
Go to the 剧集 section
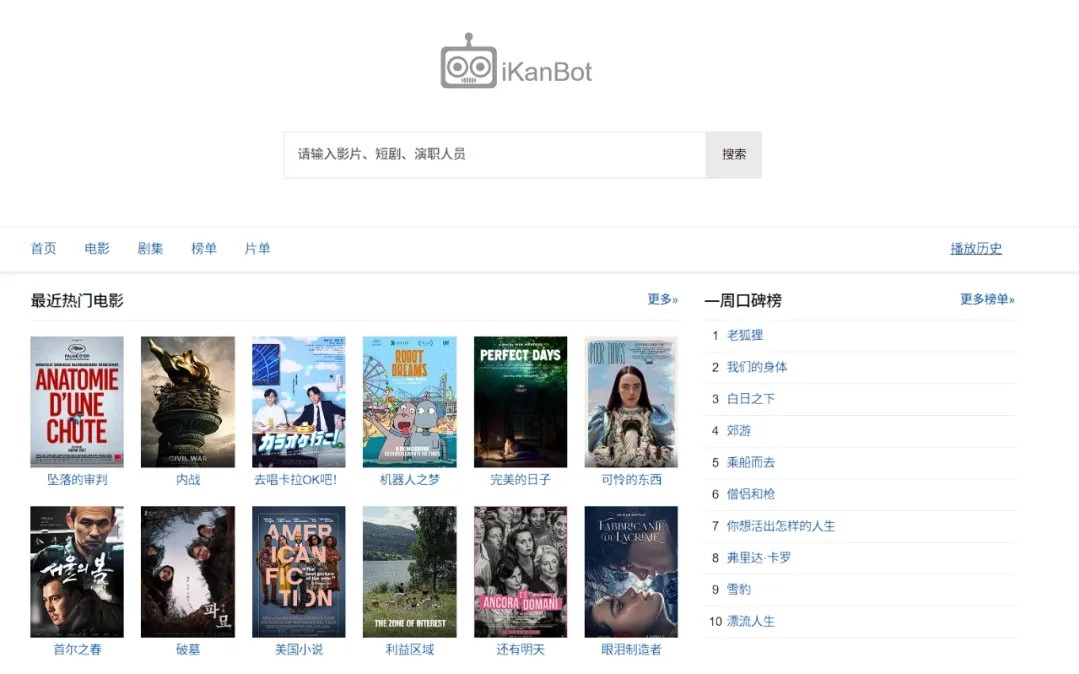pos(150,249)
